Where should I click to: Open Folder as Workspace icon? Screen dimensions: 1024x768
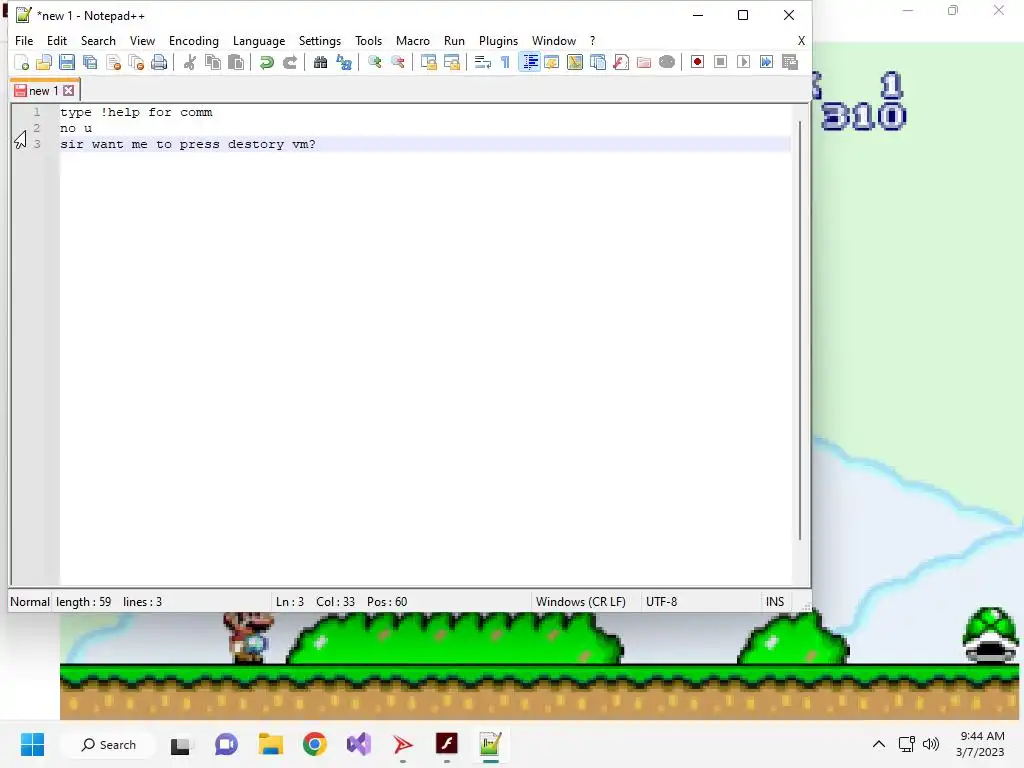coord(644,63)
